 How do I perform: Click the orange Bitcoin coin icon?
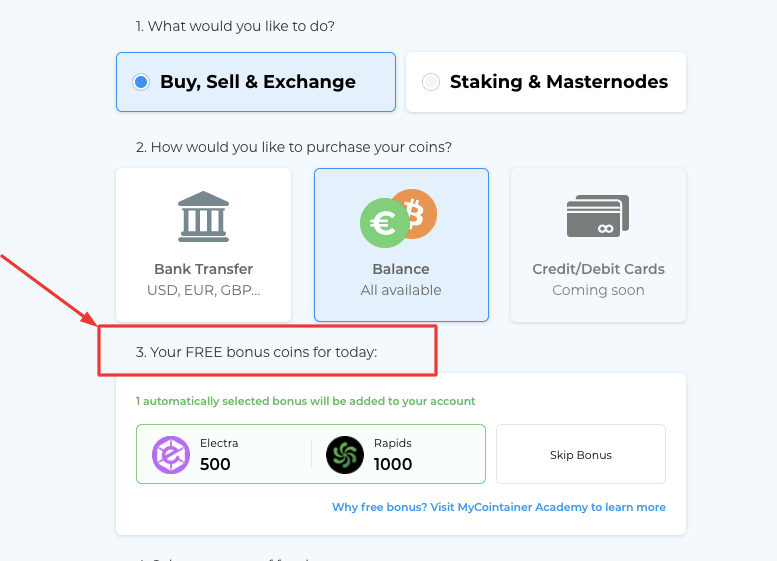[419, 211]
